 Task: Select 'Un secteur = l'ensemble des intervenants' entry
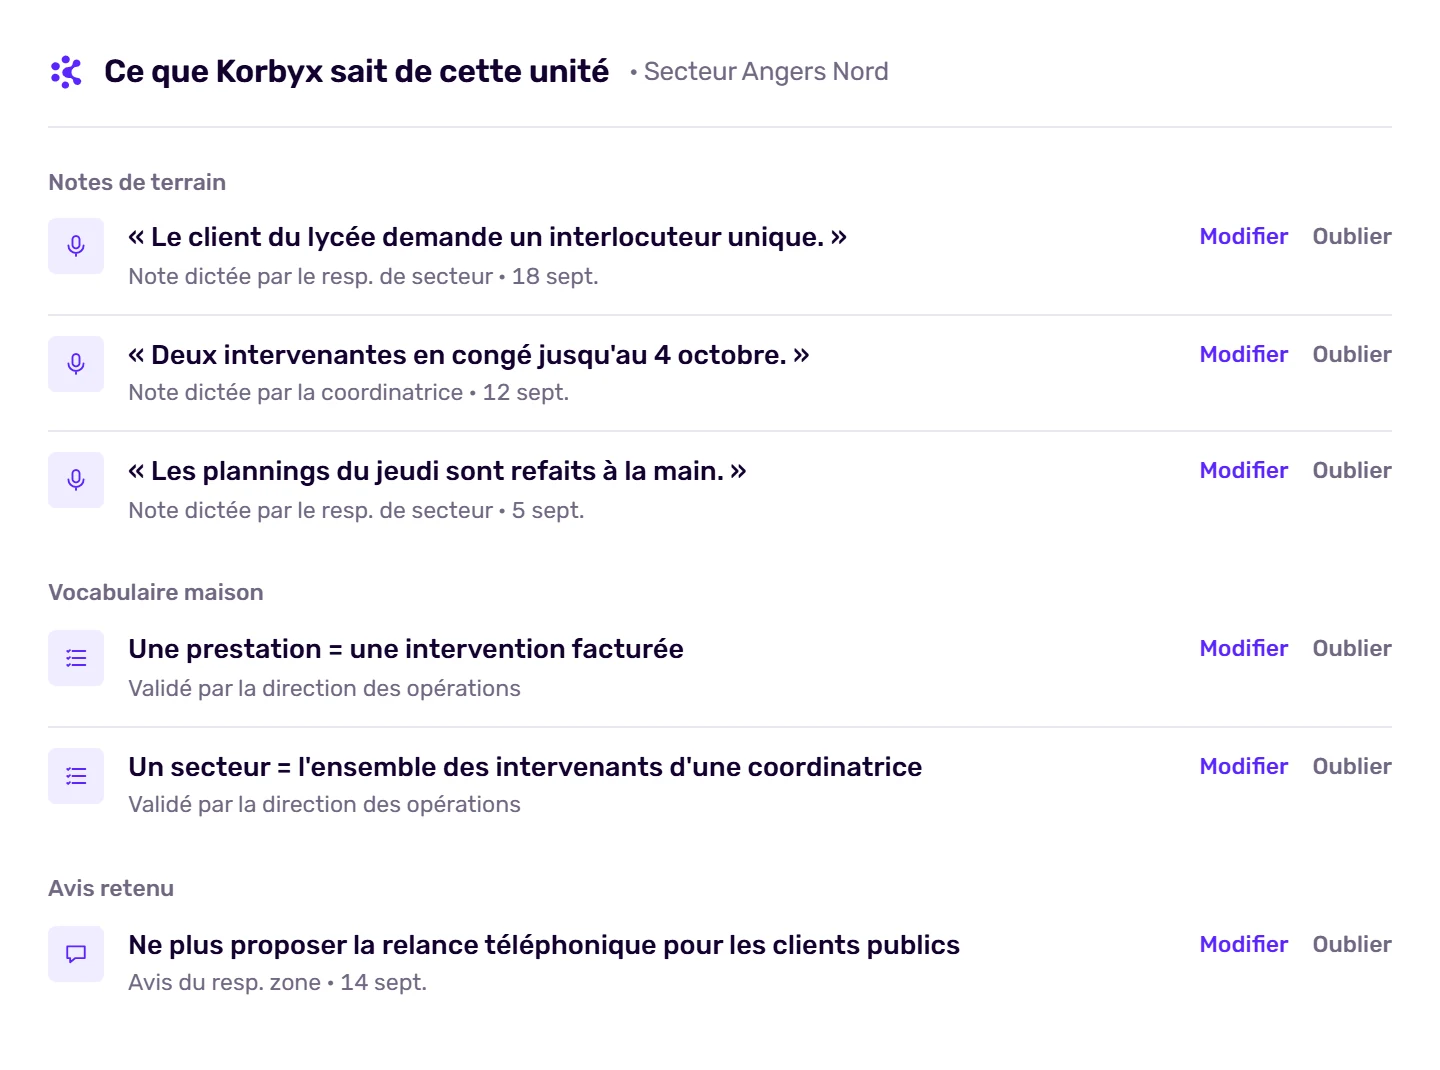tap(525, 767)
